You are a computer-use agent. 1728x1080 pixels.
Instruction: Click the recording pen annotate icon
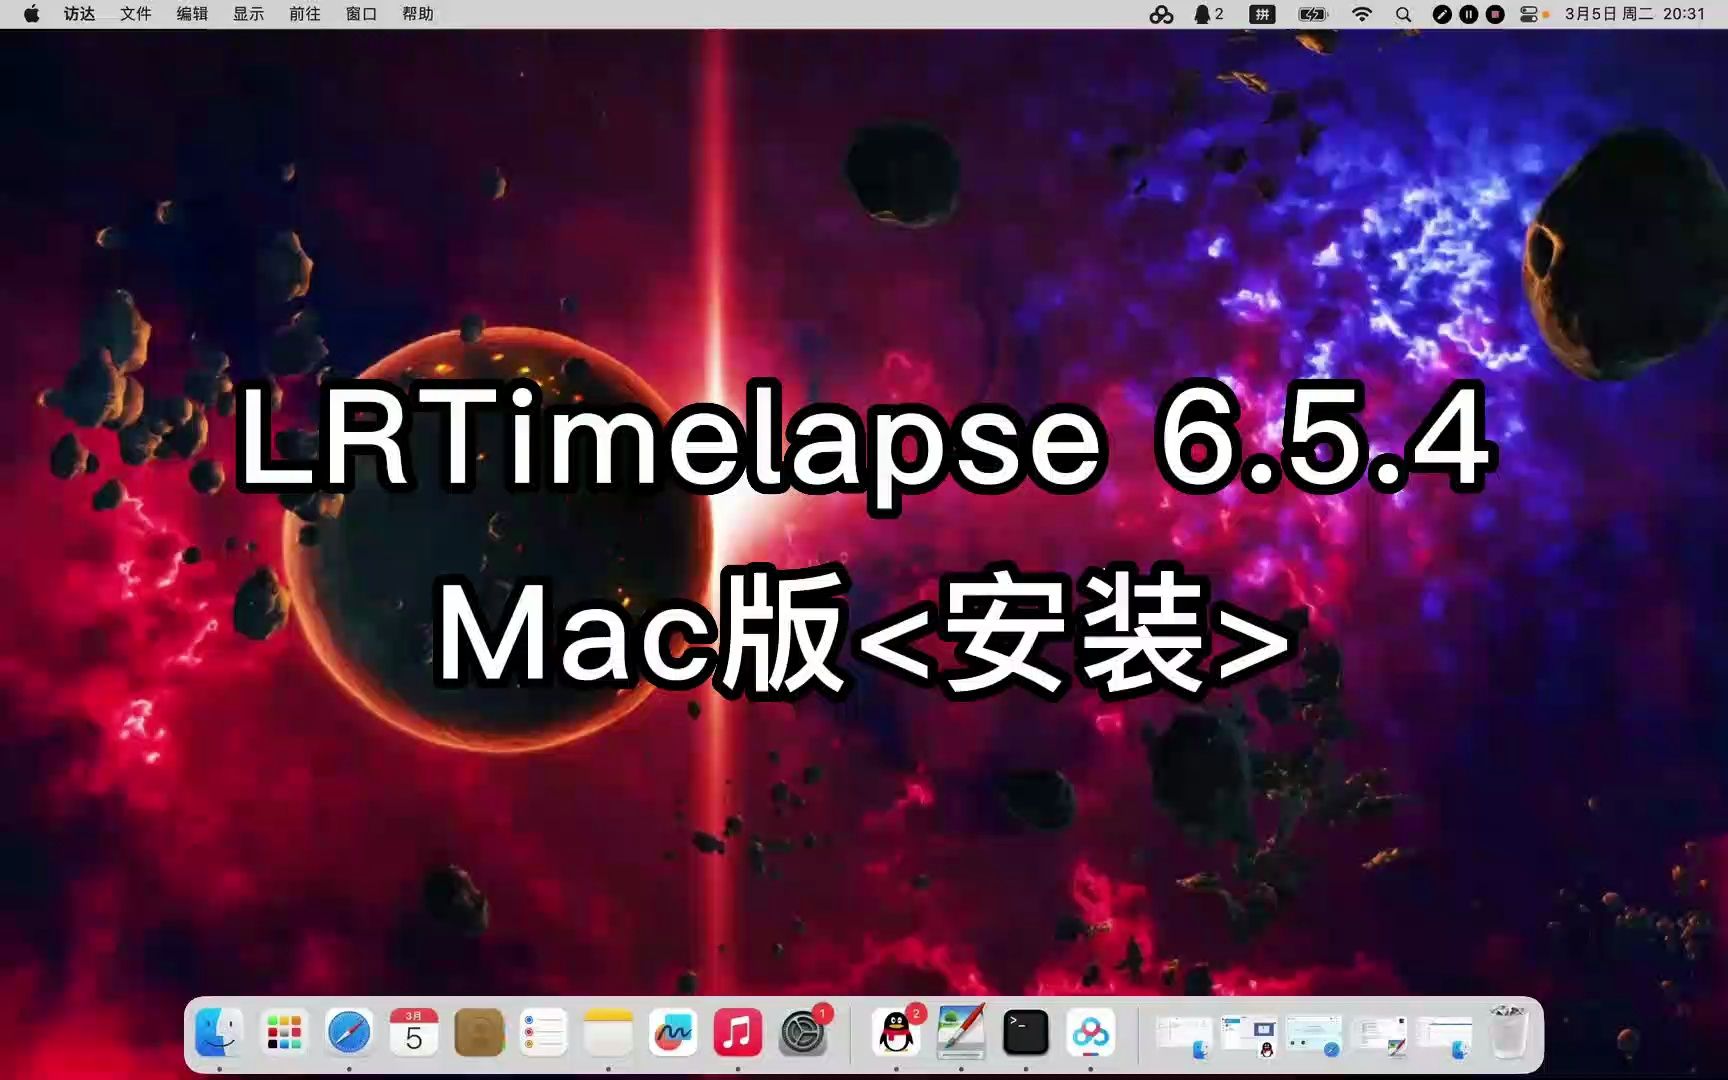pos(1442,14)
